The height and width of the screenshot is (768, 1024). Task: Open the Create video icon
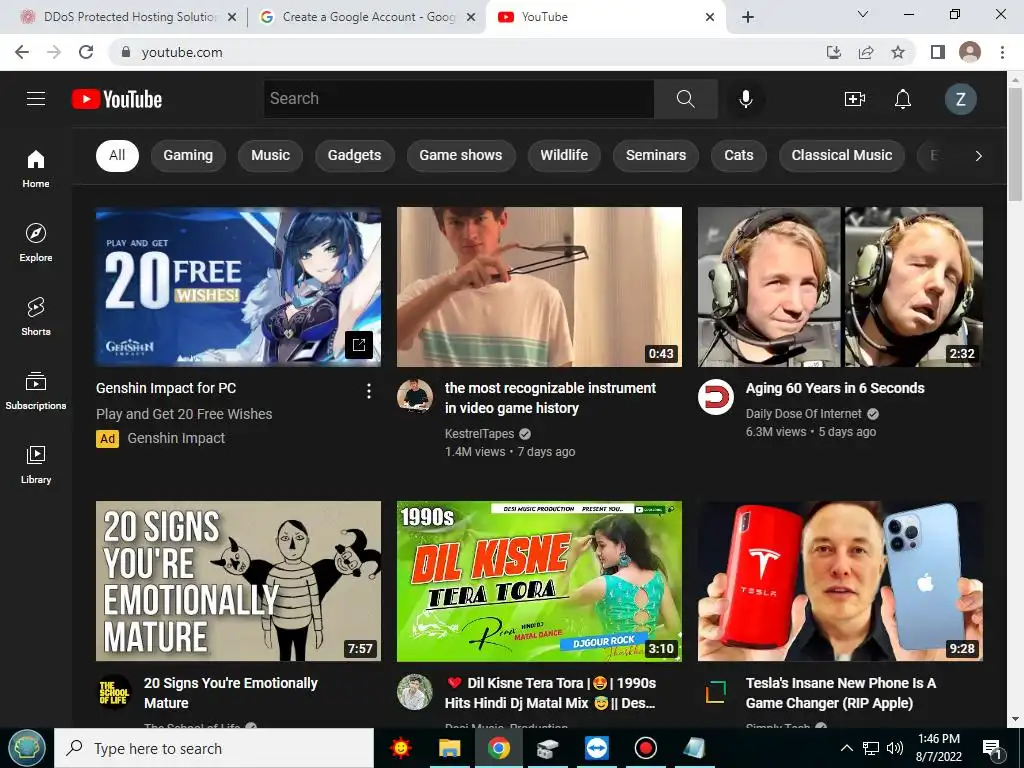coord(855,99)
